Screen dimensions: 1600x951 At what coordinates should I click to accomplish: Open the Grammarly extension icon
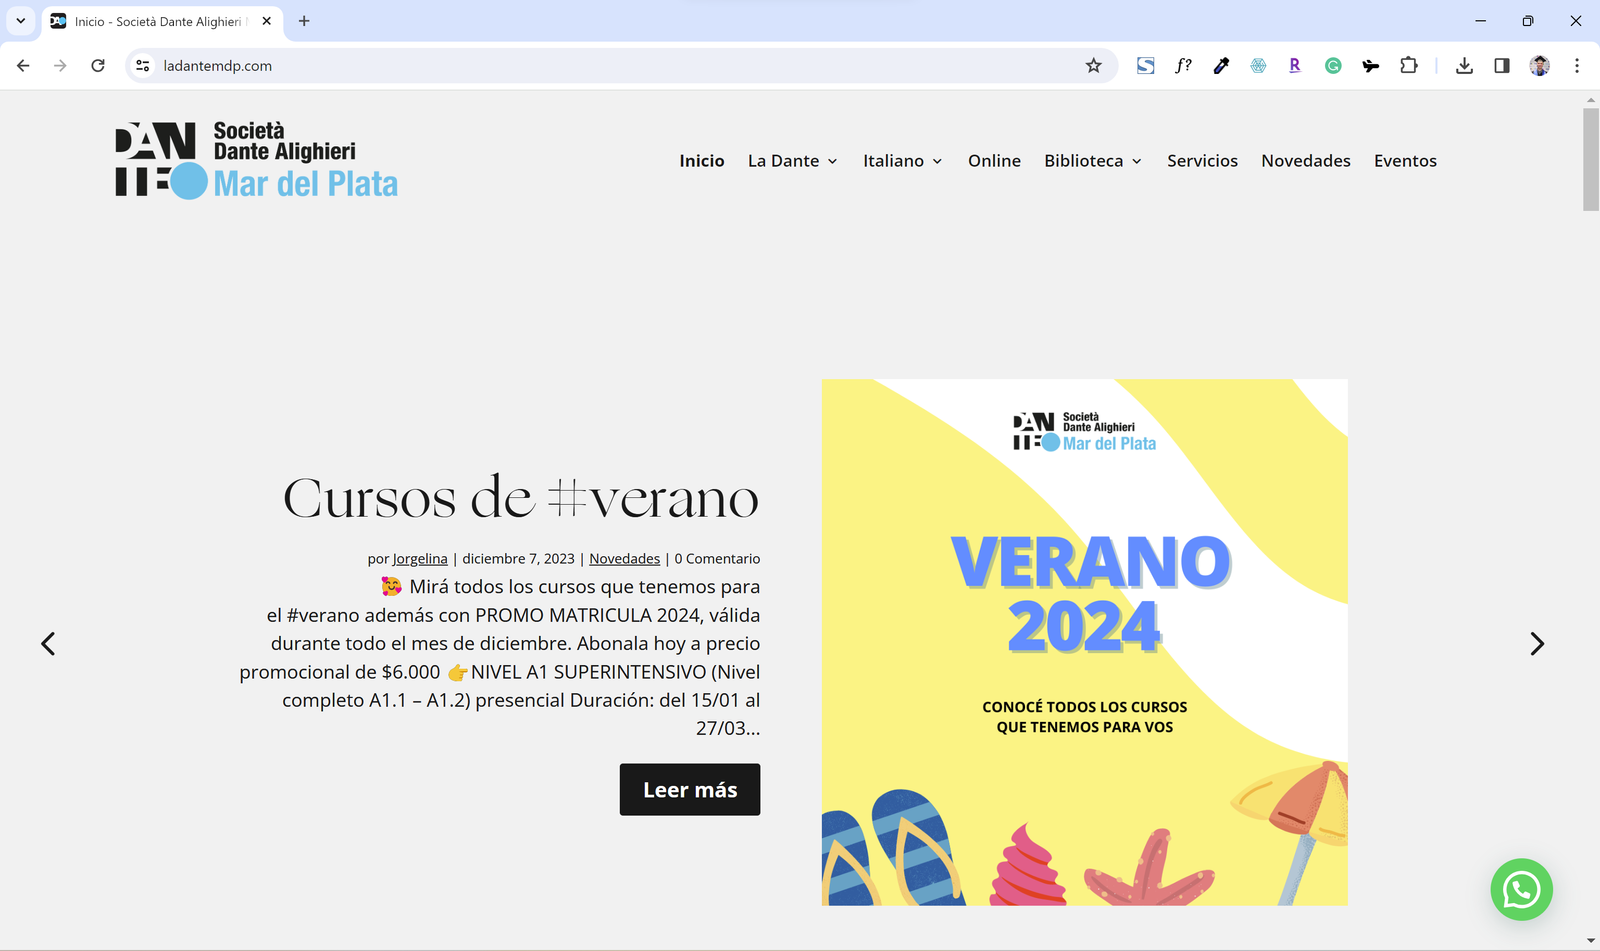1333,66
